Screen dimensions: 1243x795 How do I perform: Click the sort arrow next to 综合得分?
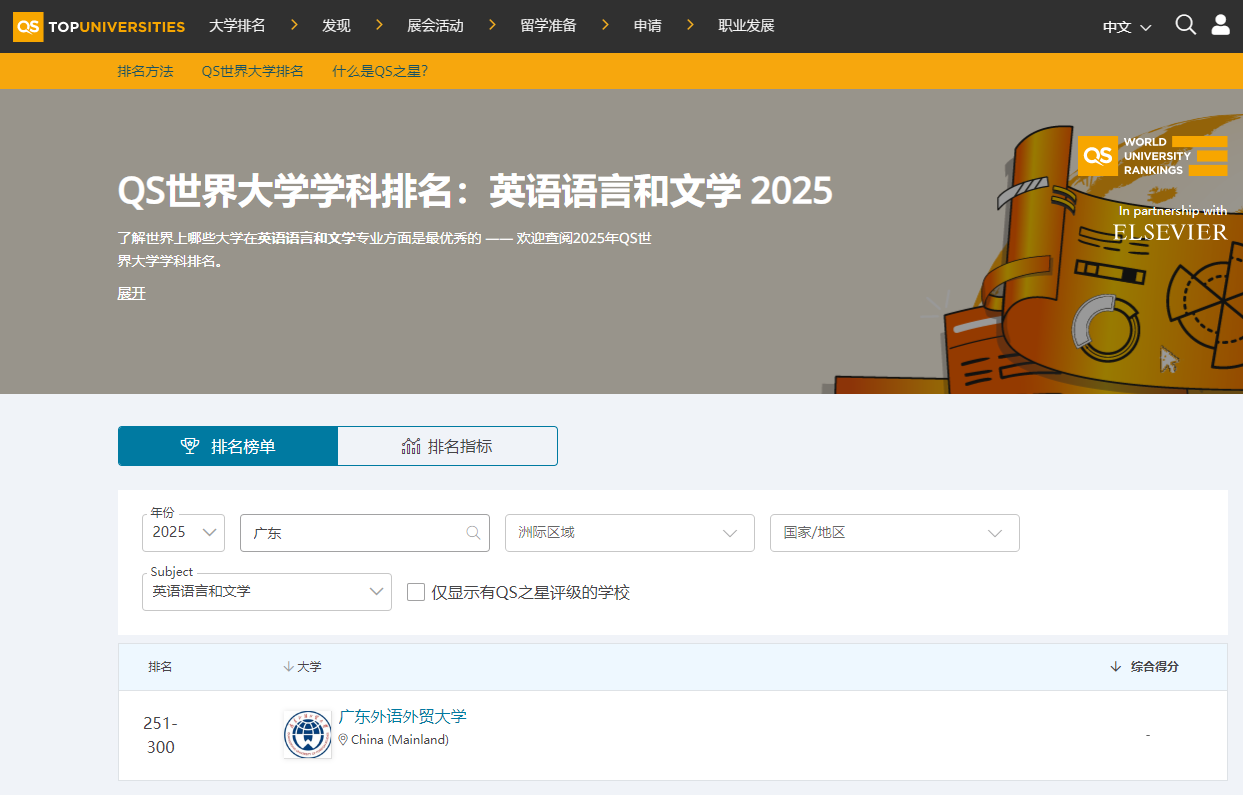tap(1114, 666)
